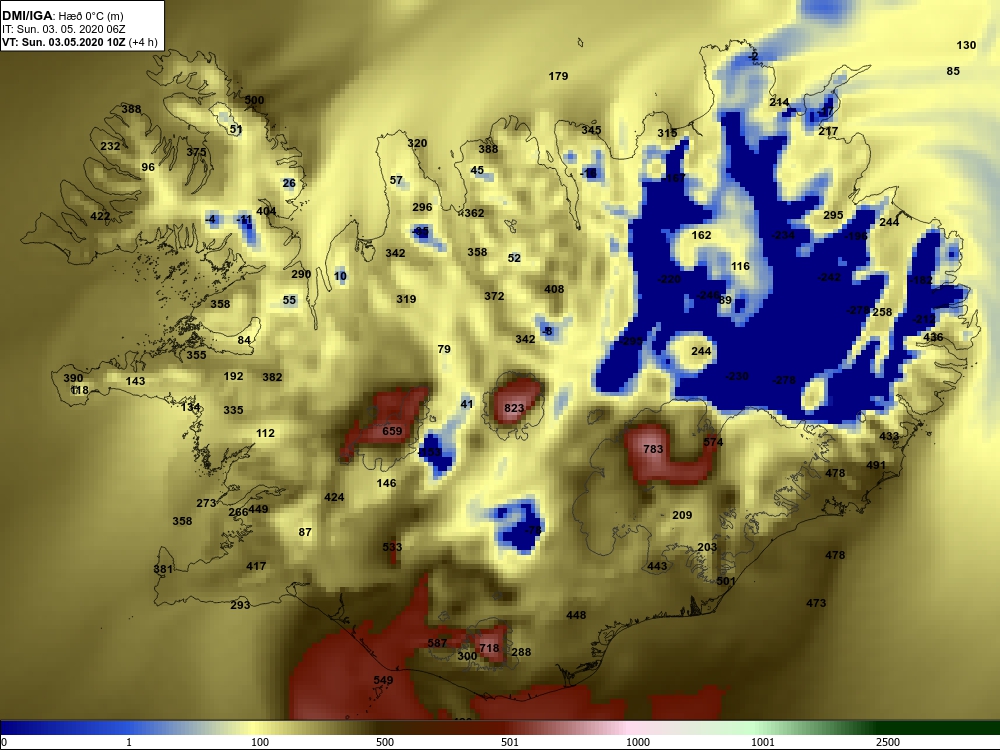Click the value 273 on the map
This screenshot has width=1000, height=750.
click(x=206, y=503)
